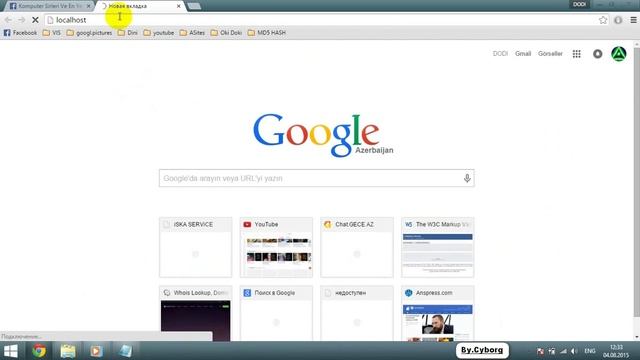The height and width of the screenshot is (360, 640).
Task: Stop loading the page with the X button
Action: (x=35, y=20)
